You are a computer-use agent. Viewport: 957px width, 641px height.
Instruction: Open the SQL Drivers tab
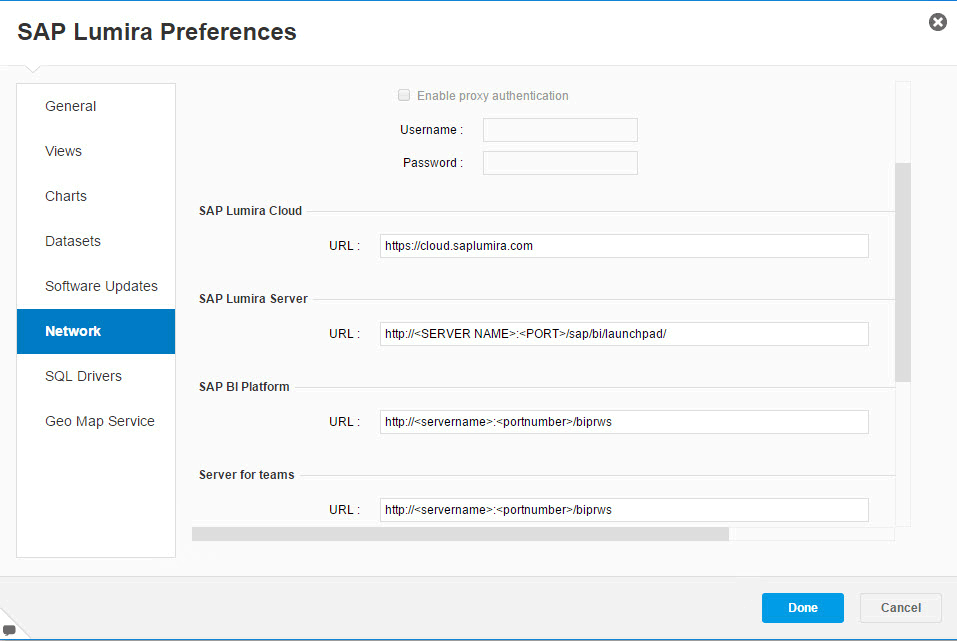(x=83, y=376)
